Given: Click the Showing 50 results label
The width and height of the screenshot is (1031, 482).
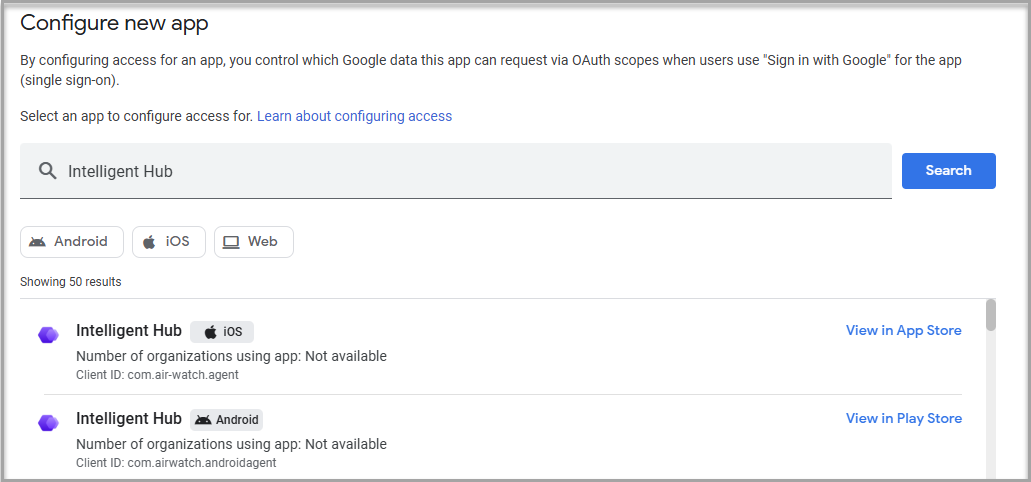Looking at the screenshot, I should (70, 282).
